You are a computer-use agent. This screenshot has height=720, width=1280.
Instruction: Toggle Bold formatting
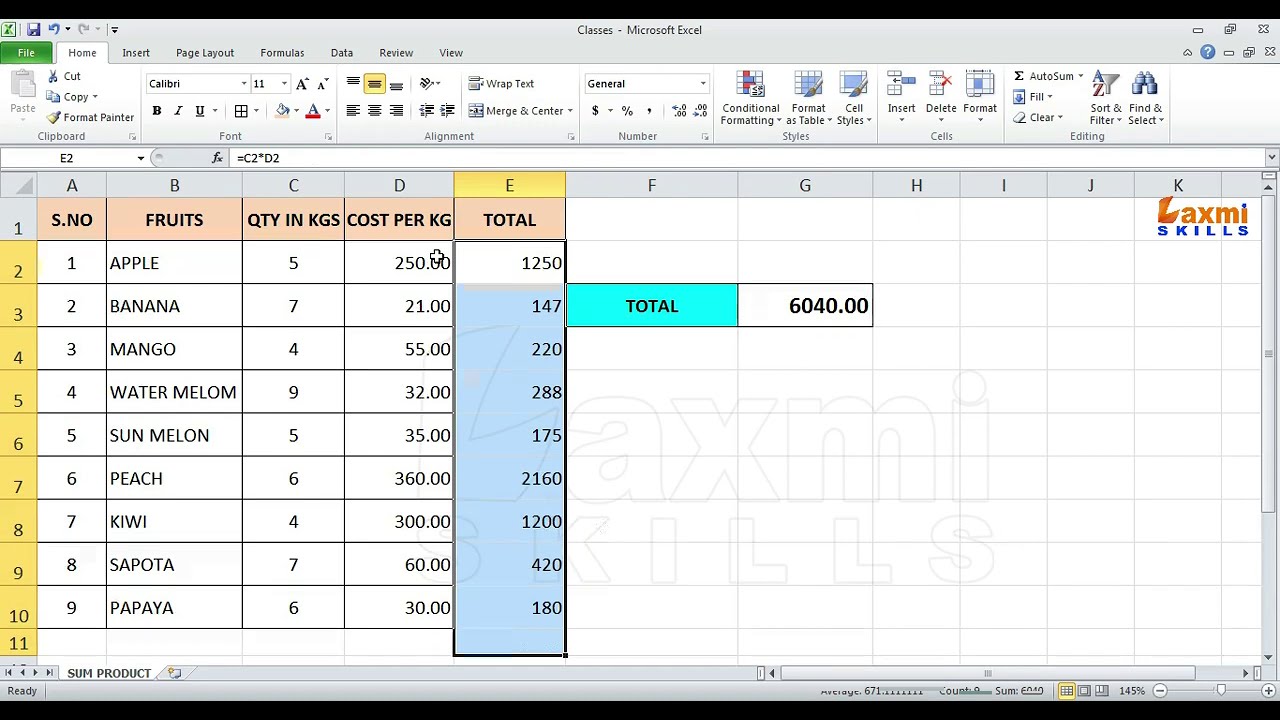tap(157, 111)
